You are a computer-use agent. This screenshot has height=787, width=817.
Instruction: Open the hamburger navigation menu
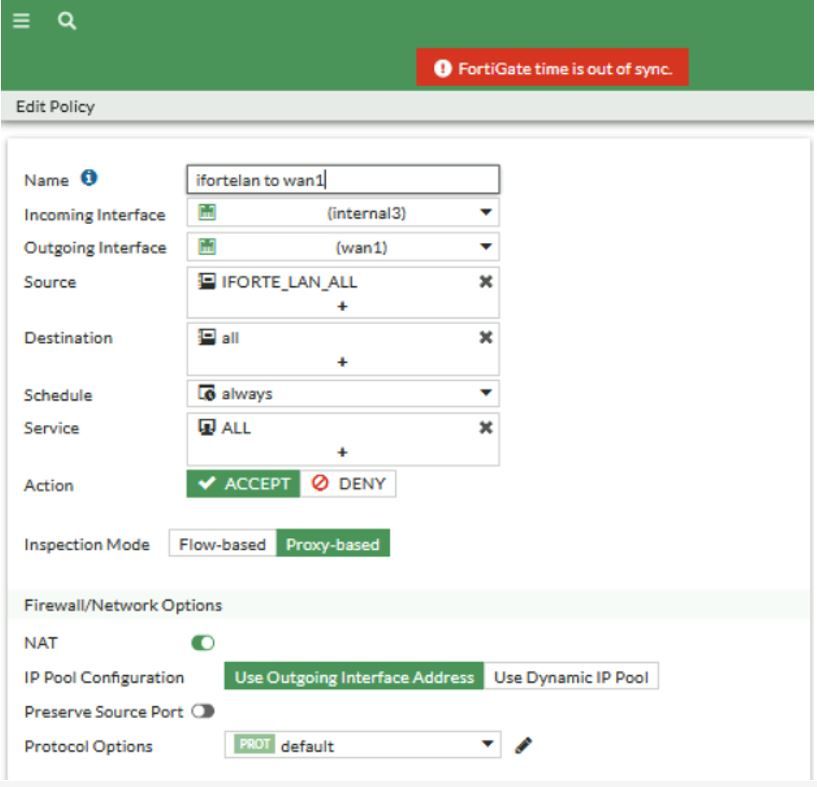[21, 21]
